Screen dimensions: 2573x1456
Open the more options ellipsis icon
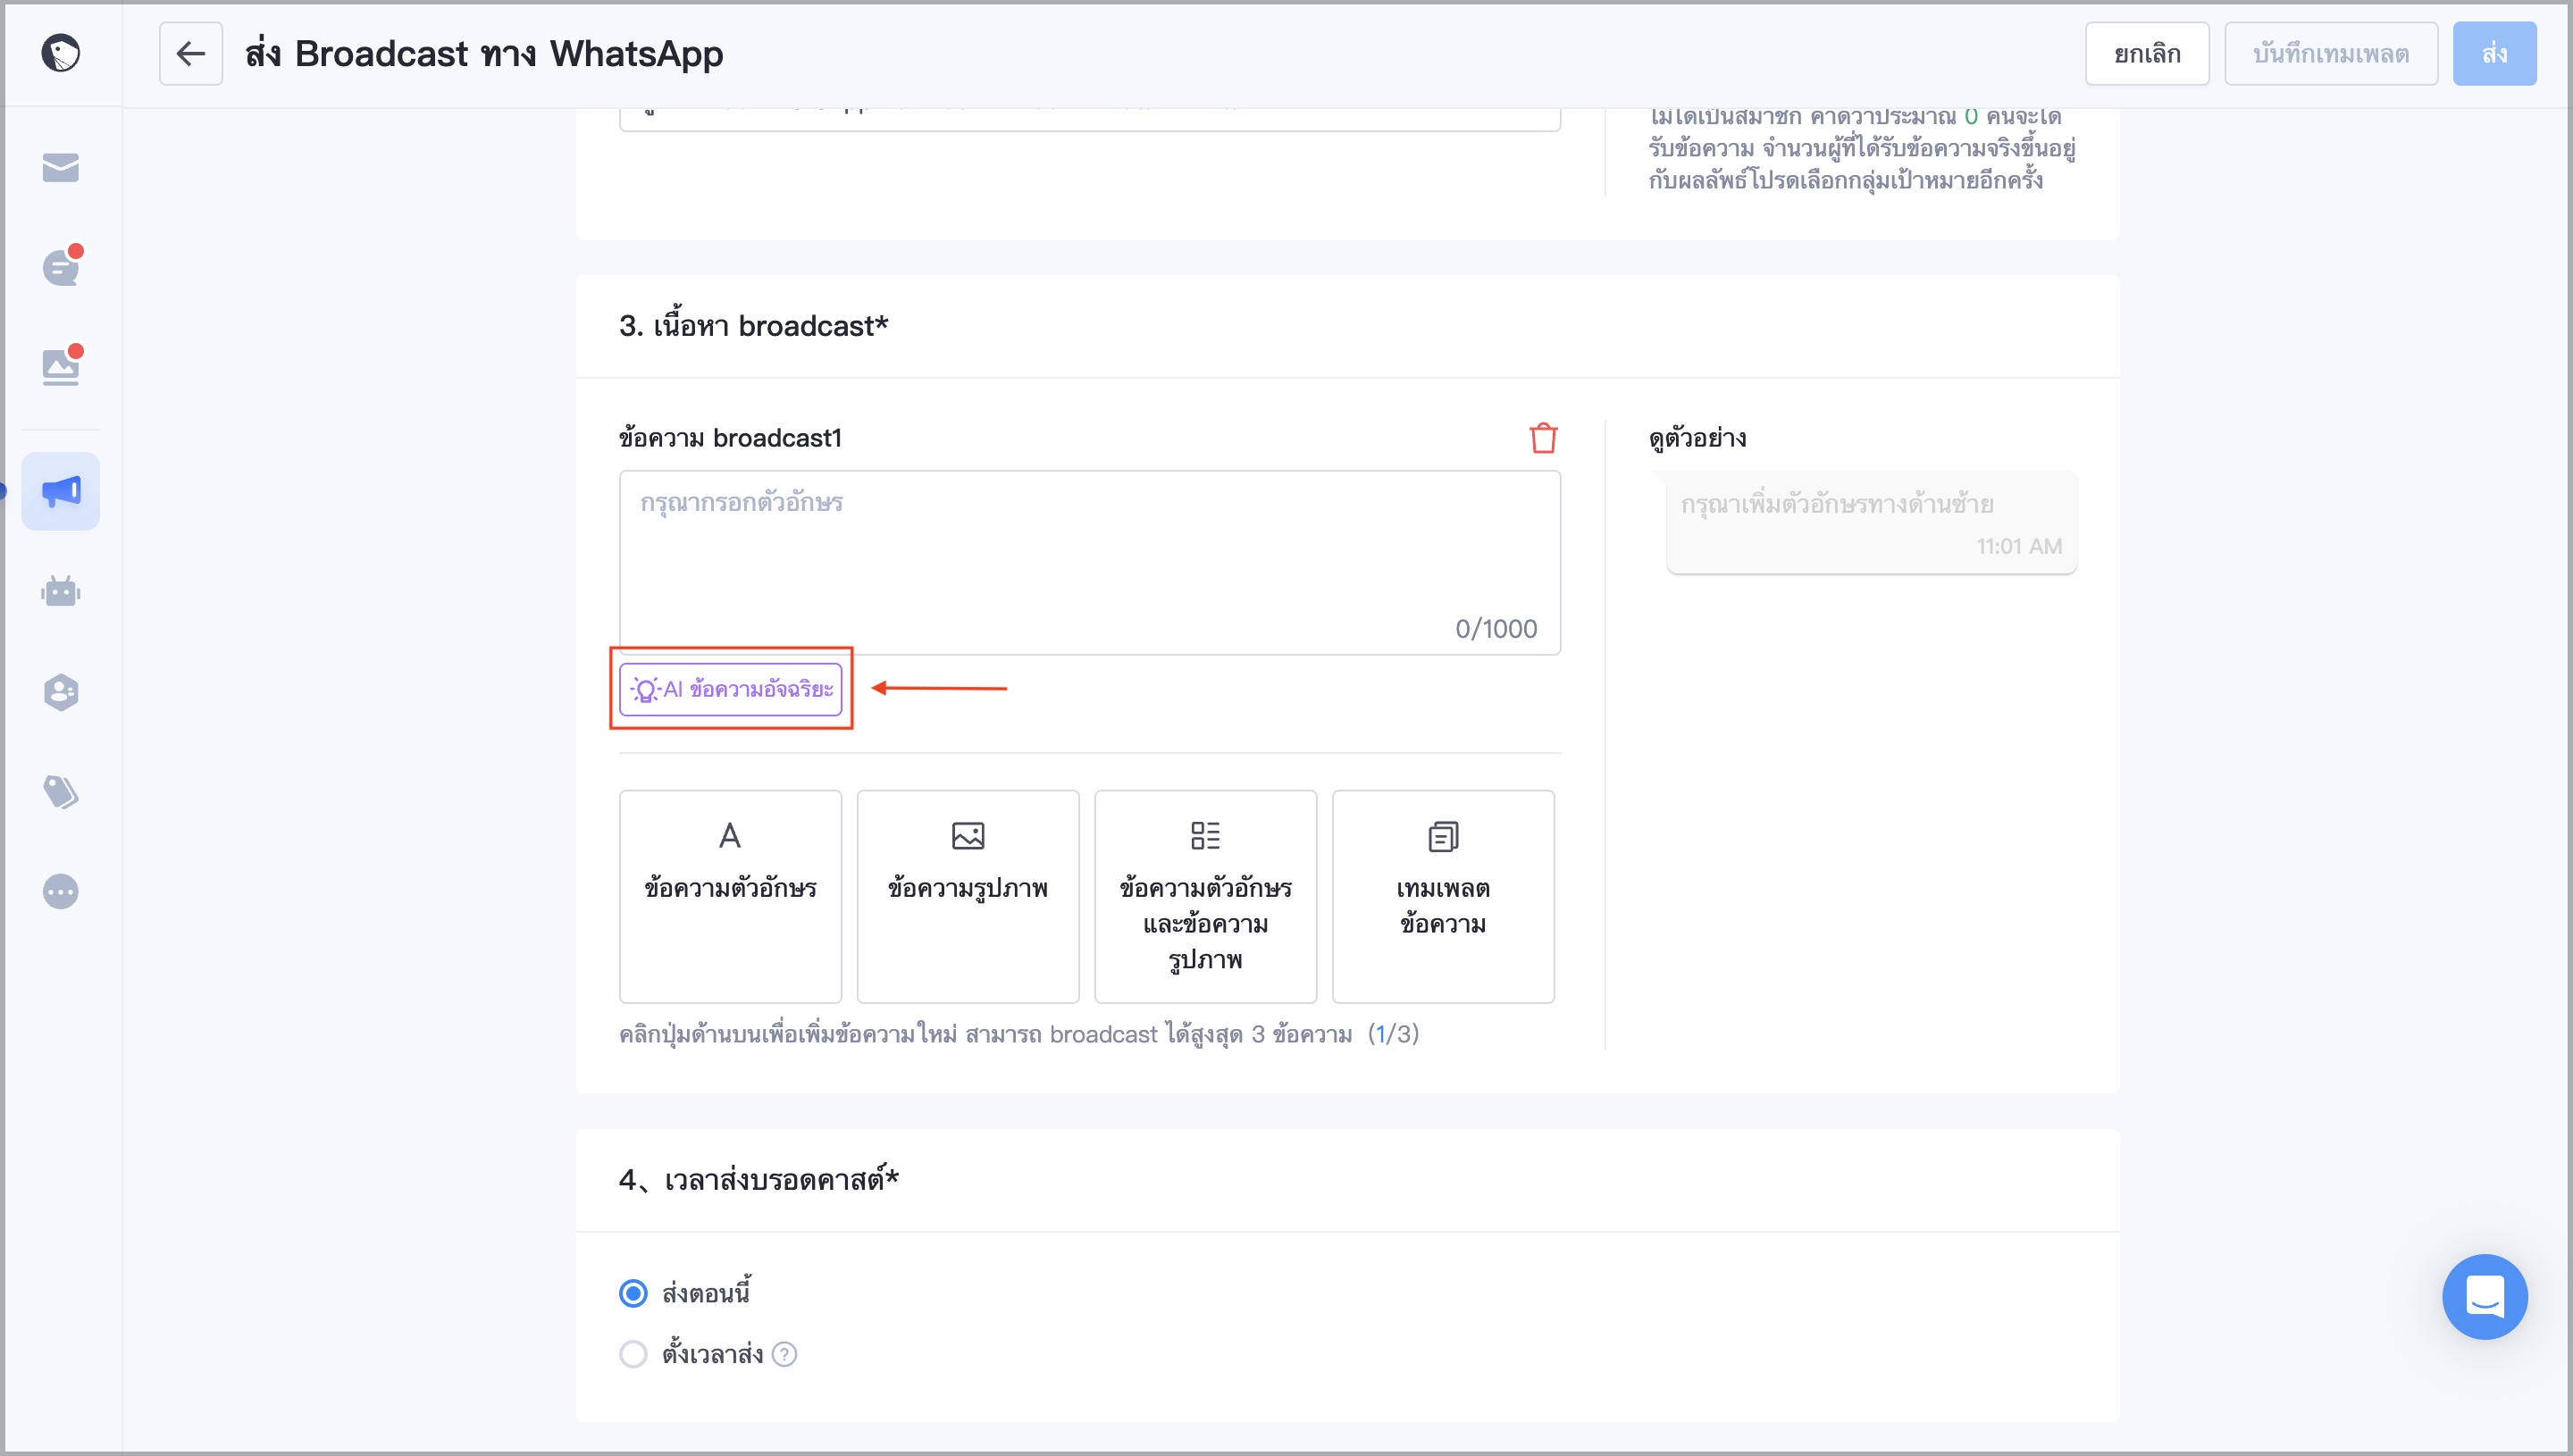pyautogui.click(x=60, y=891)
